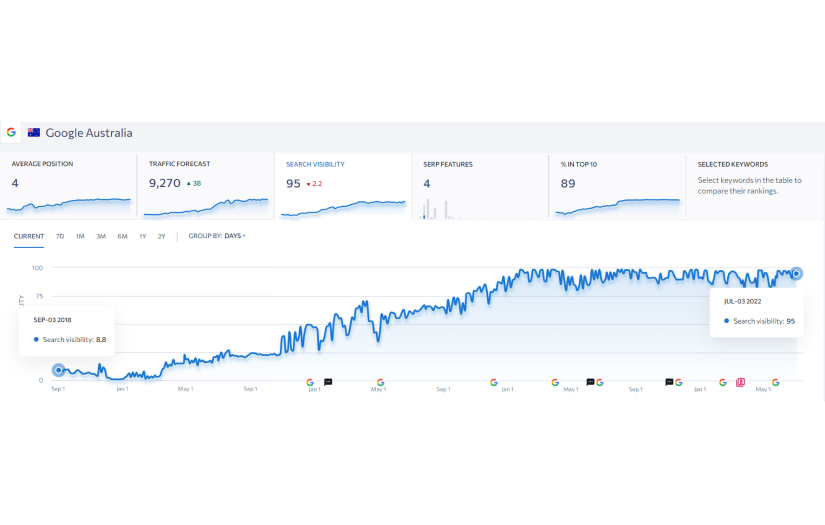
Task: Click the Sep-03 2018 data point on chart
Action: tap(58, 370)
